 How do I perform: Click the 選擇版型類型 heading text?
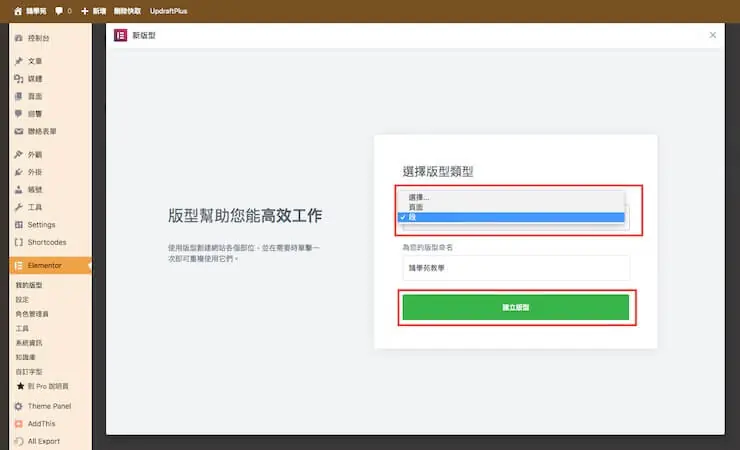438,172
